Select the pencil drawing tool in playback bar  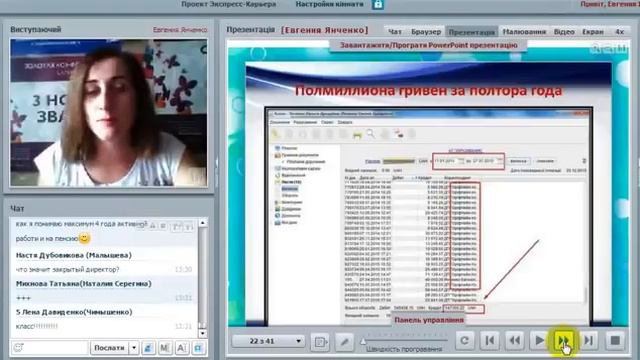[x=344, y=341]
